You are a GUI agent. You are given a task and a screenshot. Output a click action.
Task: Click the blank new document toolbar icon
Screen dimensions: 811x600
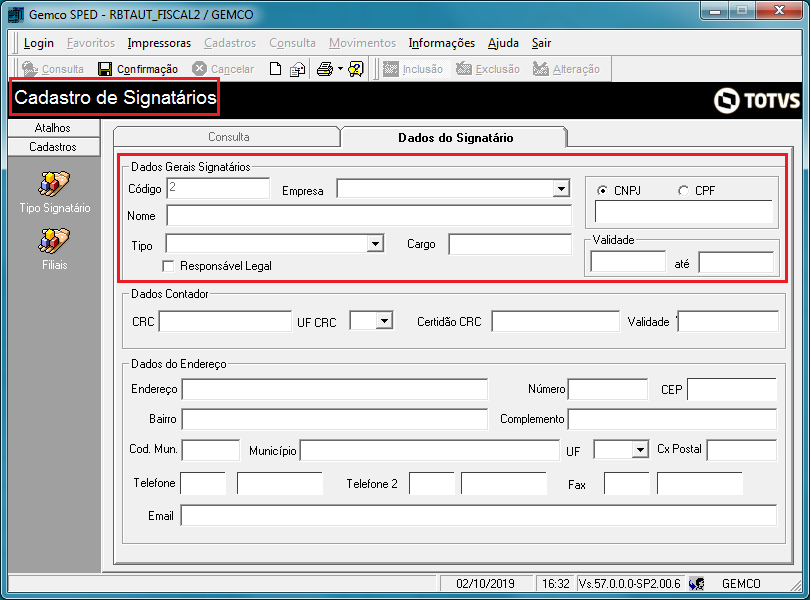[276, 69]
